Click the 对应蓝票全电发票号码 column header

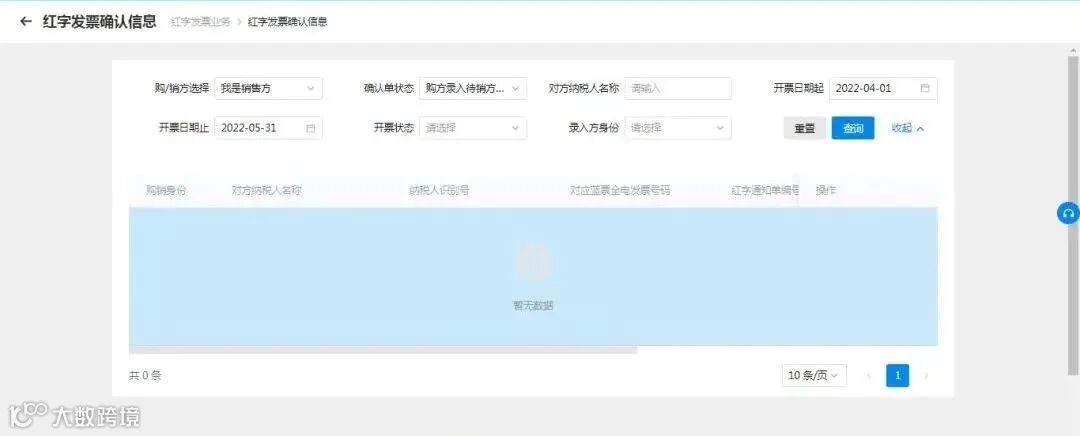click(620, 191)
